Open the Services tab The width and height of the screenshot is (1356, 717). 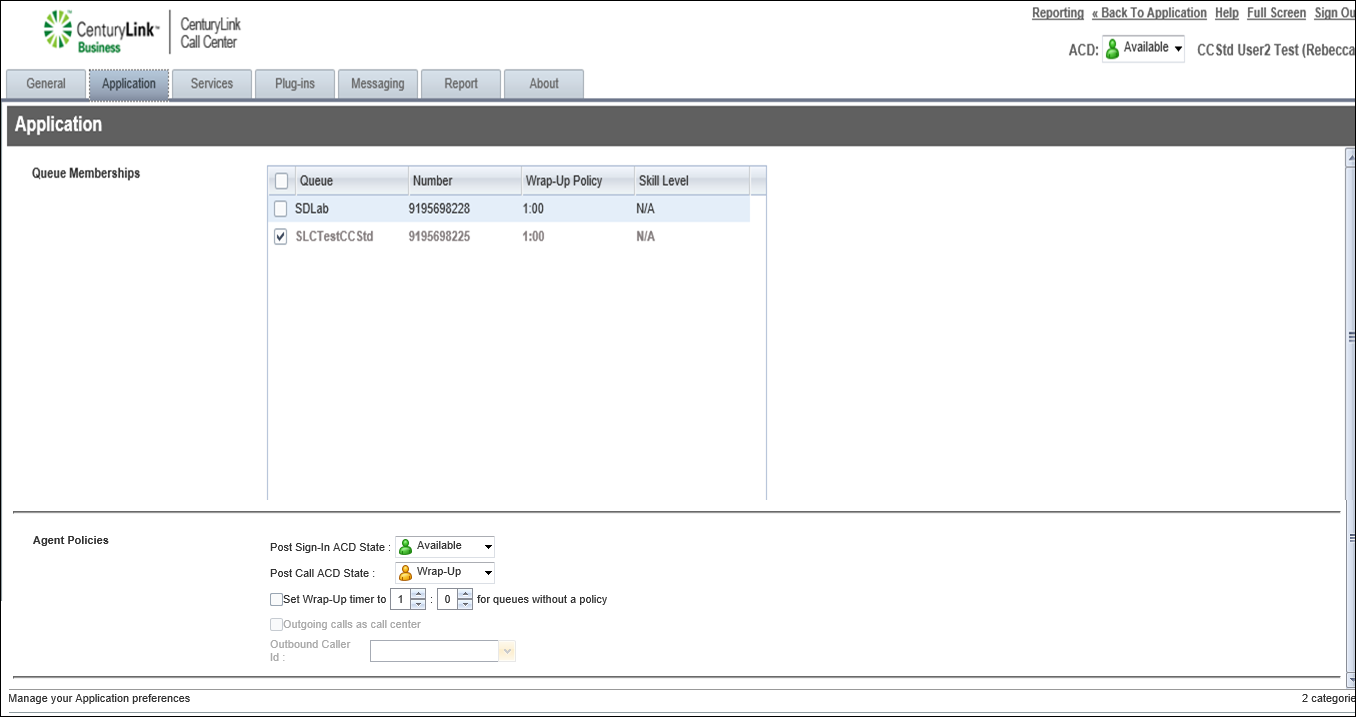click(x=212, y=84)
